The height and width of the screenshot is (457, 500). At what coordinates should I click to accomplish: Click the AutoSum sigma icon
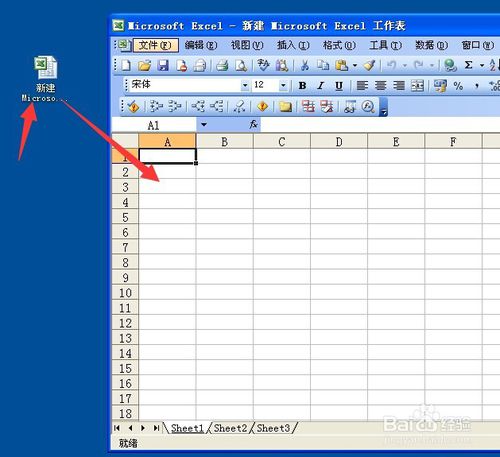point(468,65)
